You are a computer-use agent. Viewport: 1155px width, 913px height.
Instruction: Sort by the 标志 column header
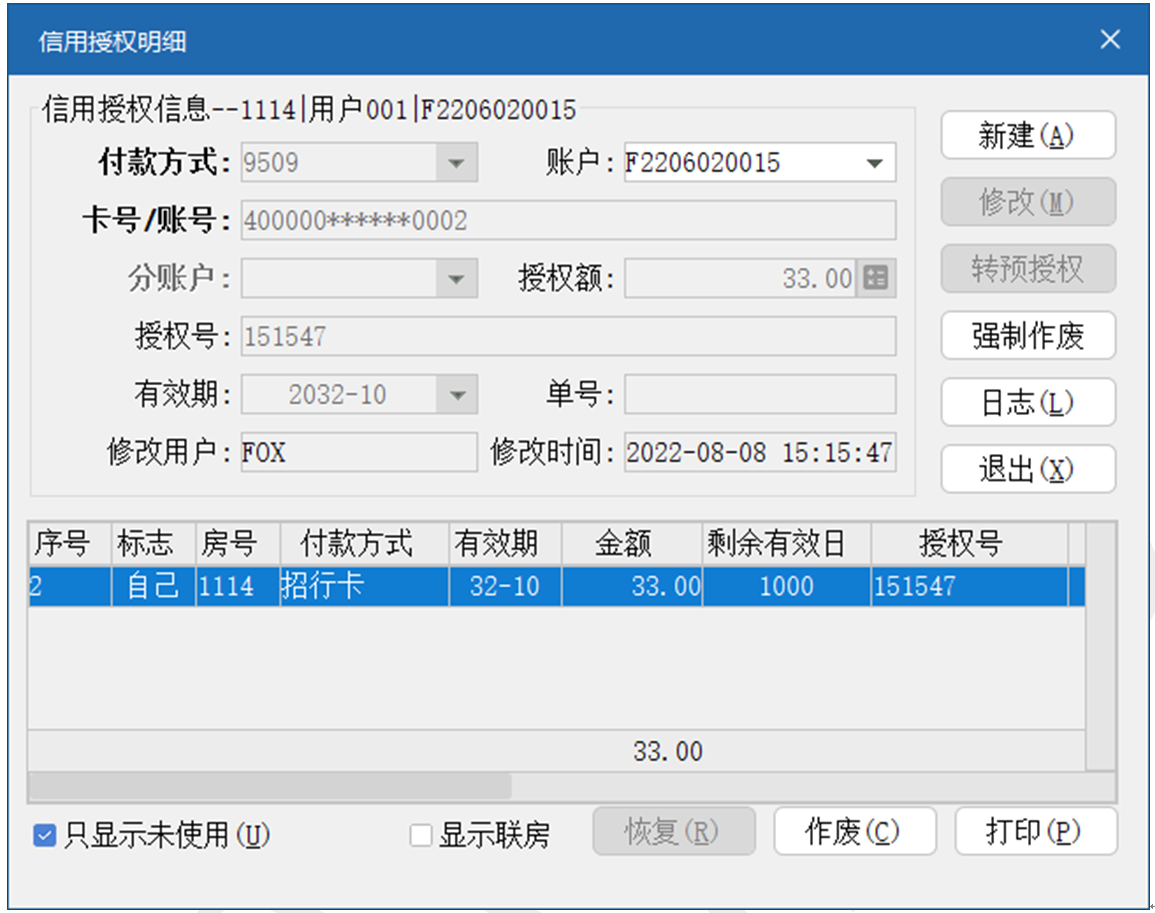point(153,544)
